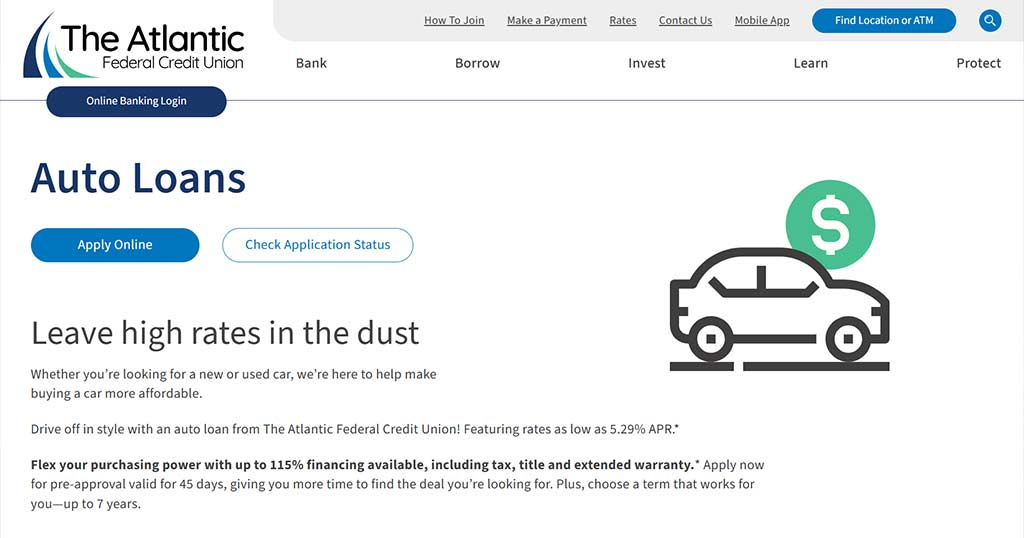The image size is (1024, 538).
Task: Click the paragraph about new or used car
Action: [x=233, y=384]
